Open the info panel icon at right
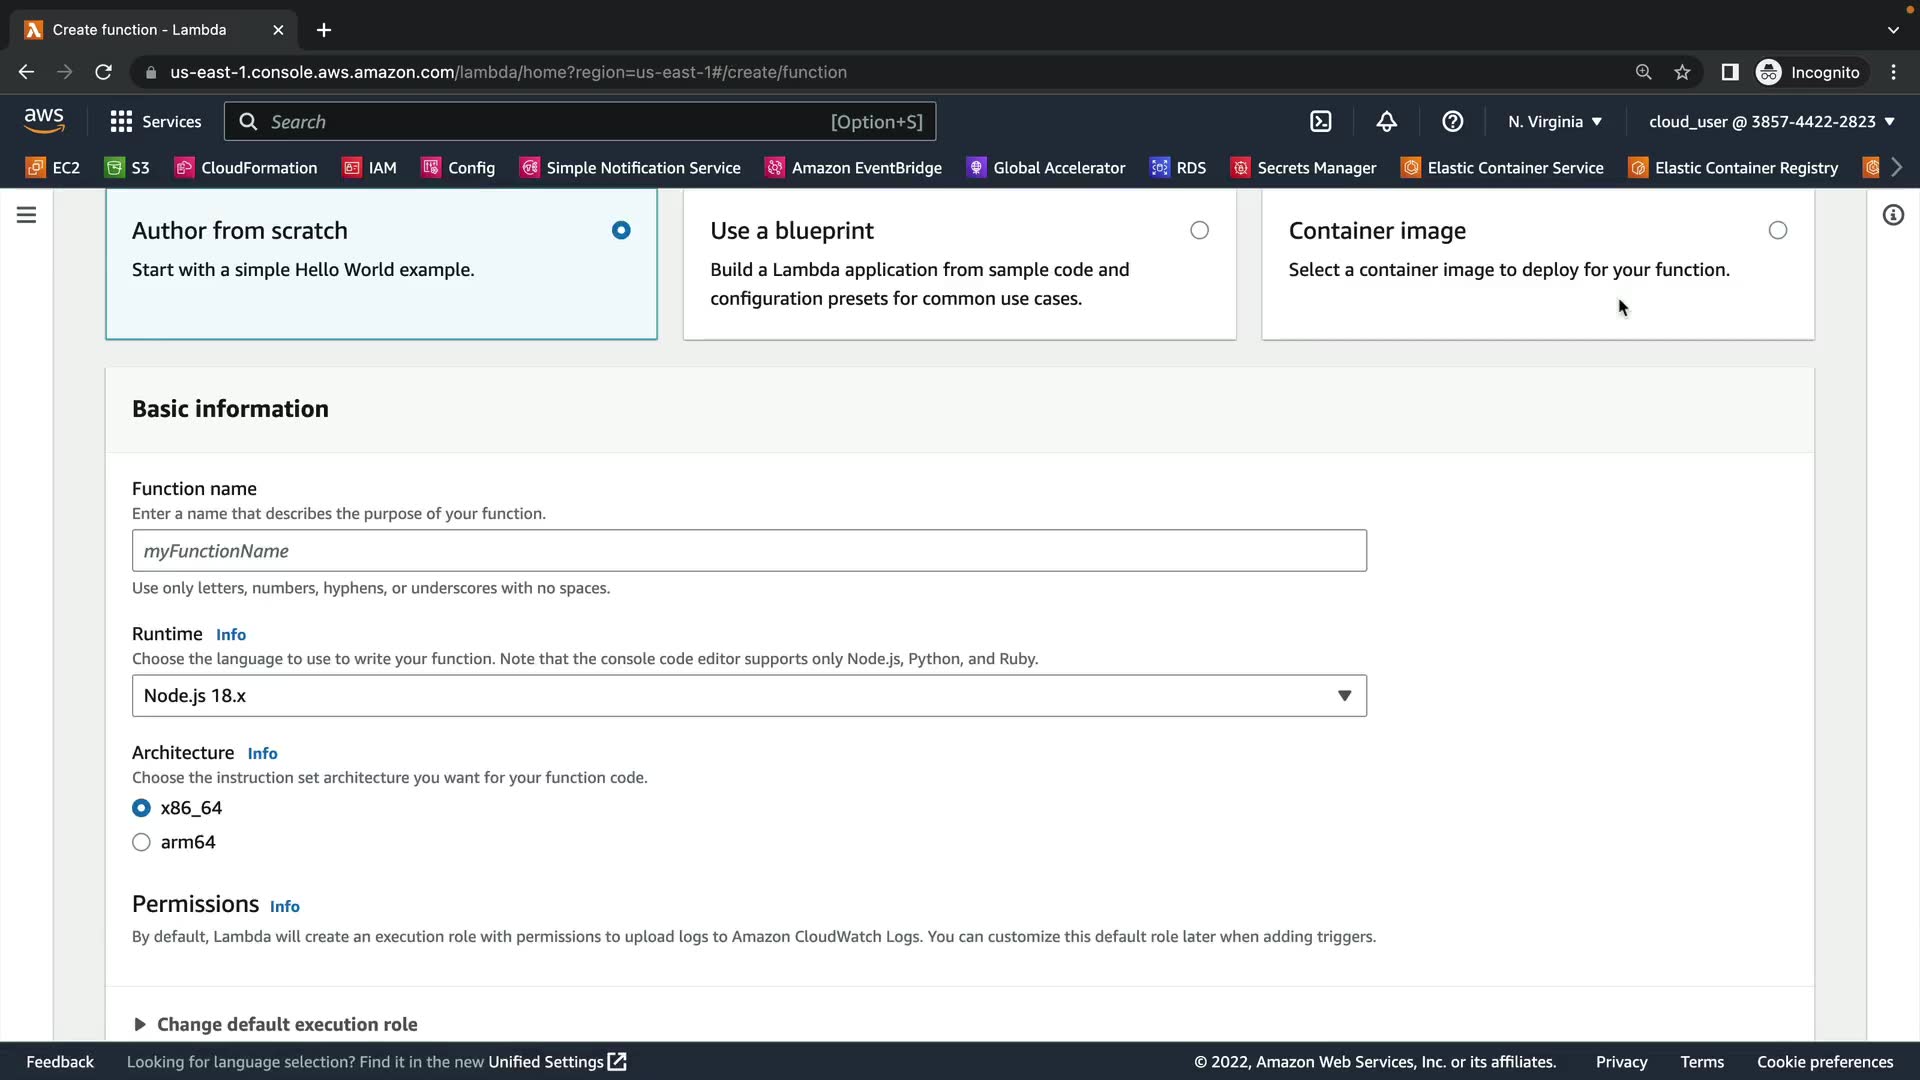This screenshot has height=1080, width=1920. click(1893, 215)
